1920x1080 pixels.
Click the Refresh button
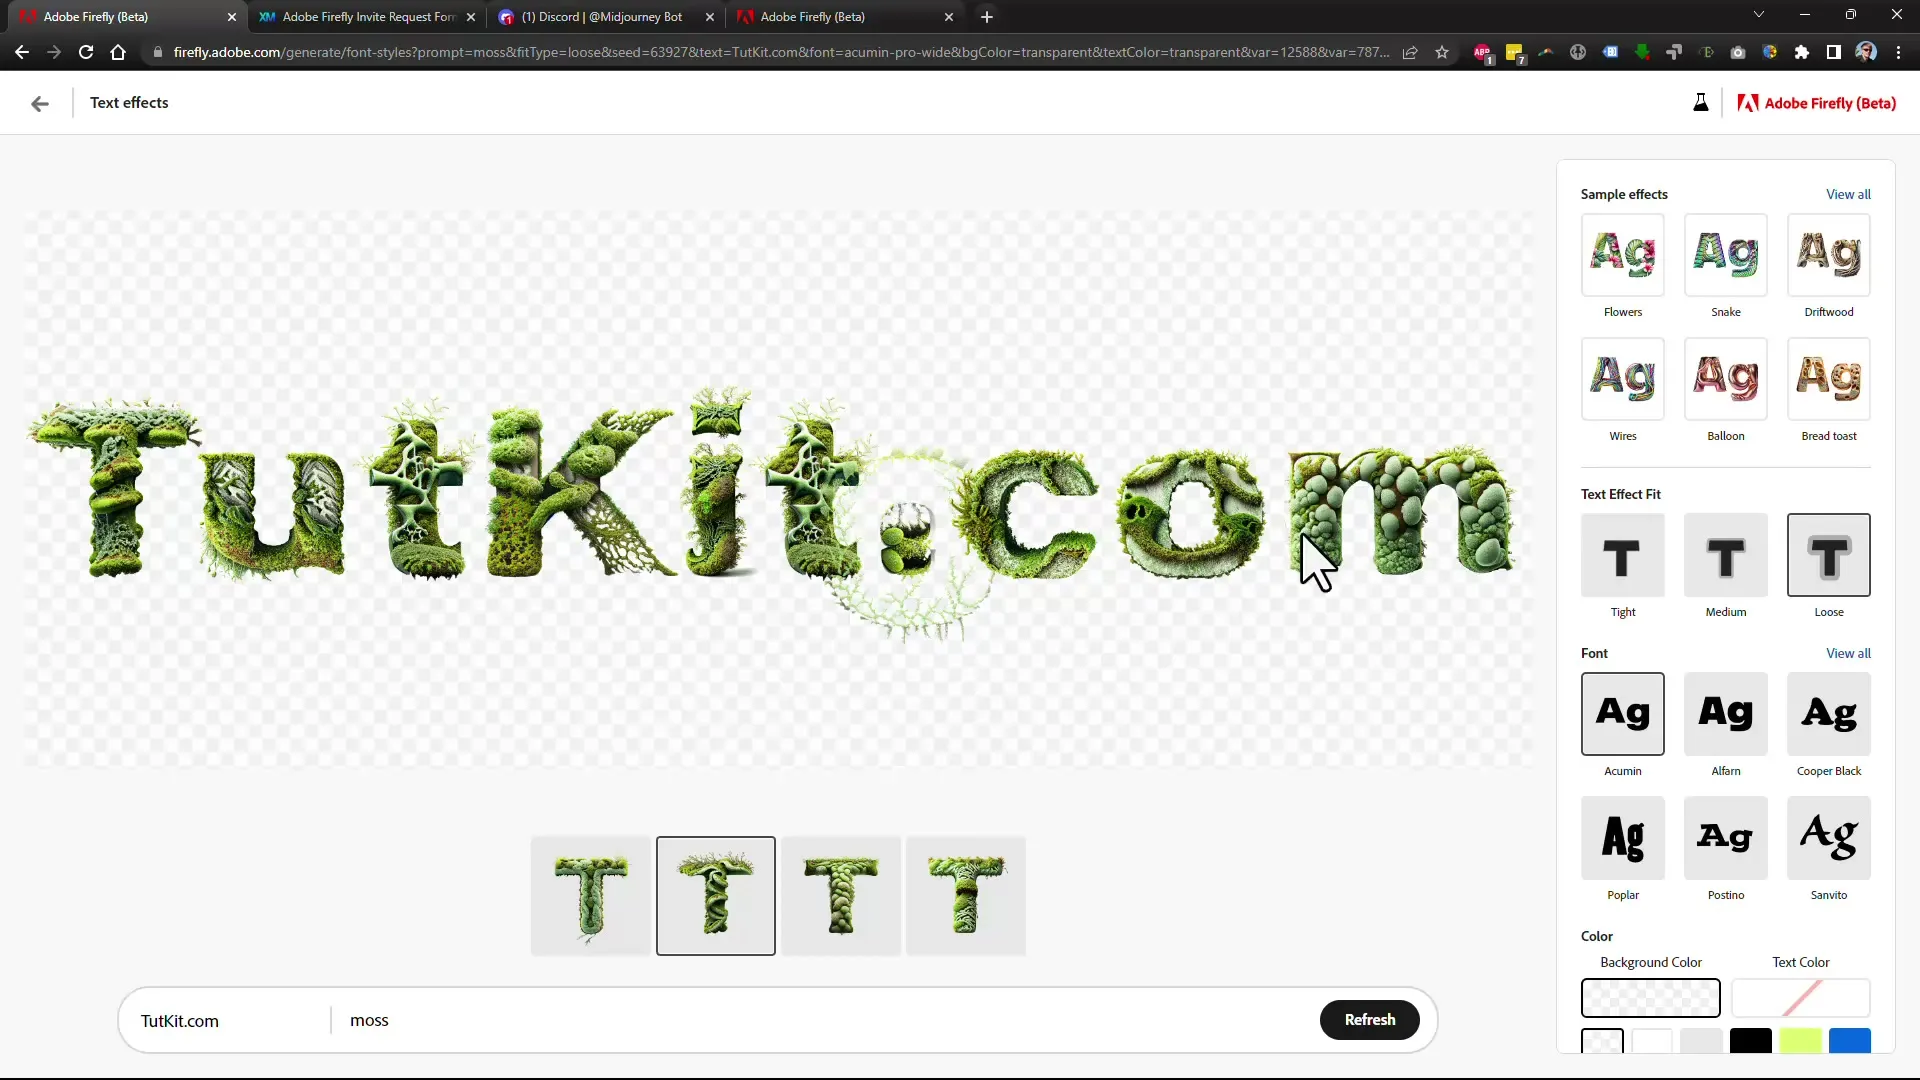pyautogui.click(x=1370, y=1019)
